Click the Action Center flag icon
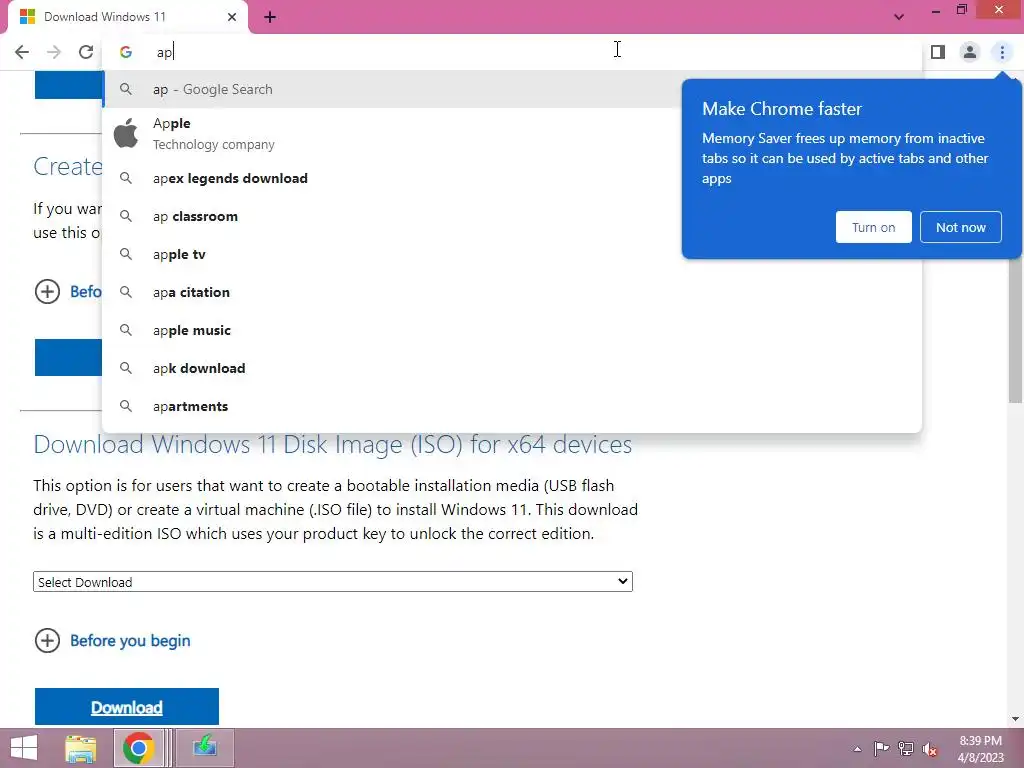 (881, 749)
